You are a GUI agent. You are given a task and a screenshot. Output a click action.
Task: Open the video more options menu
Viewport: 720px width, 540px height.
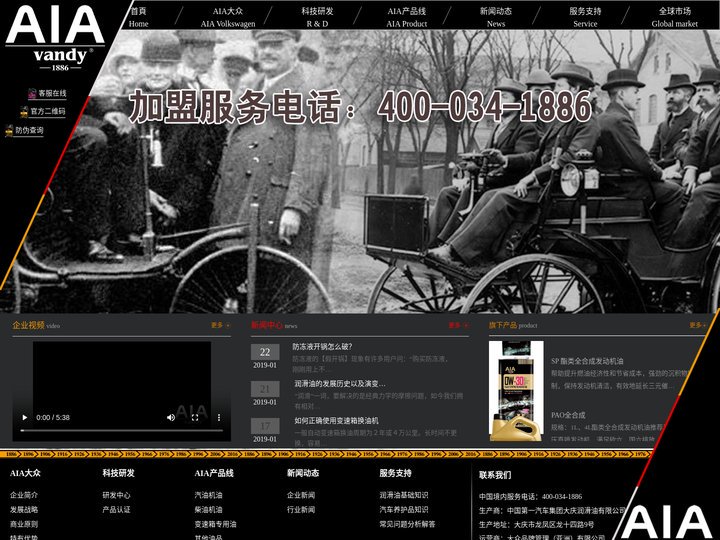[219, 417]
